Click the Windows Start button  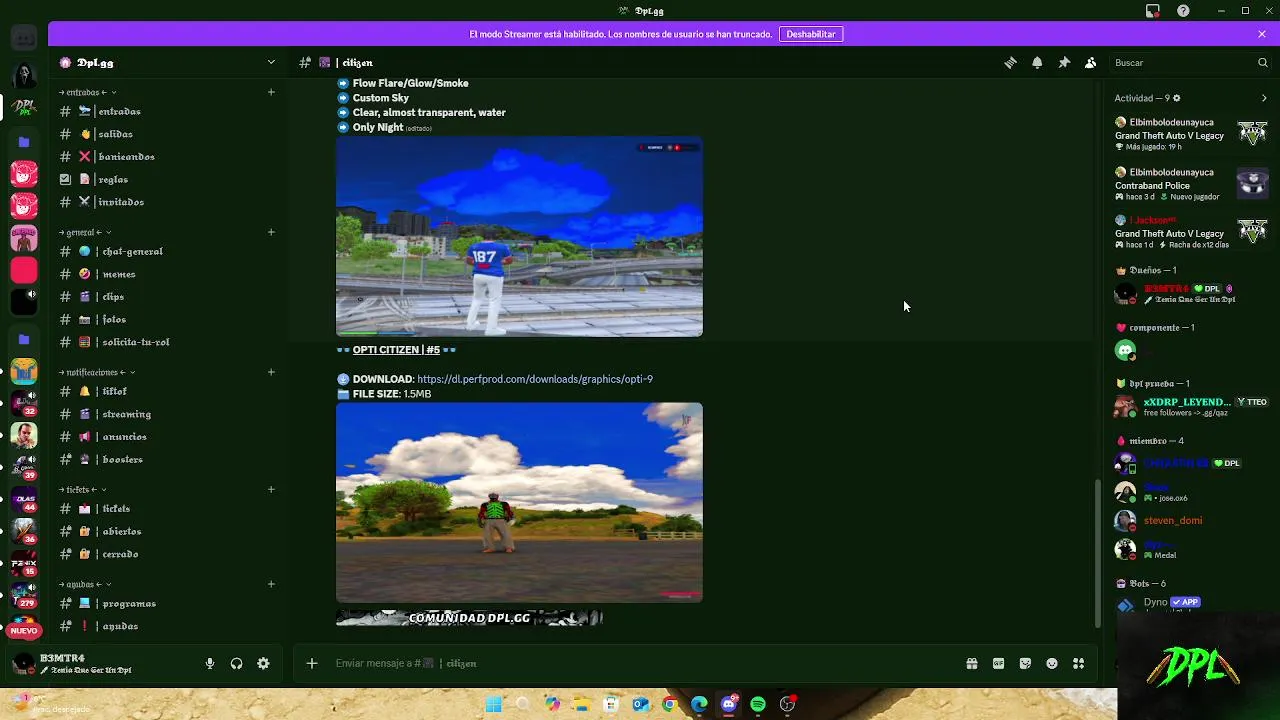[493, 704]
